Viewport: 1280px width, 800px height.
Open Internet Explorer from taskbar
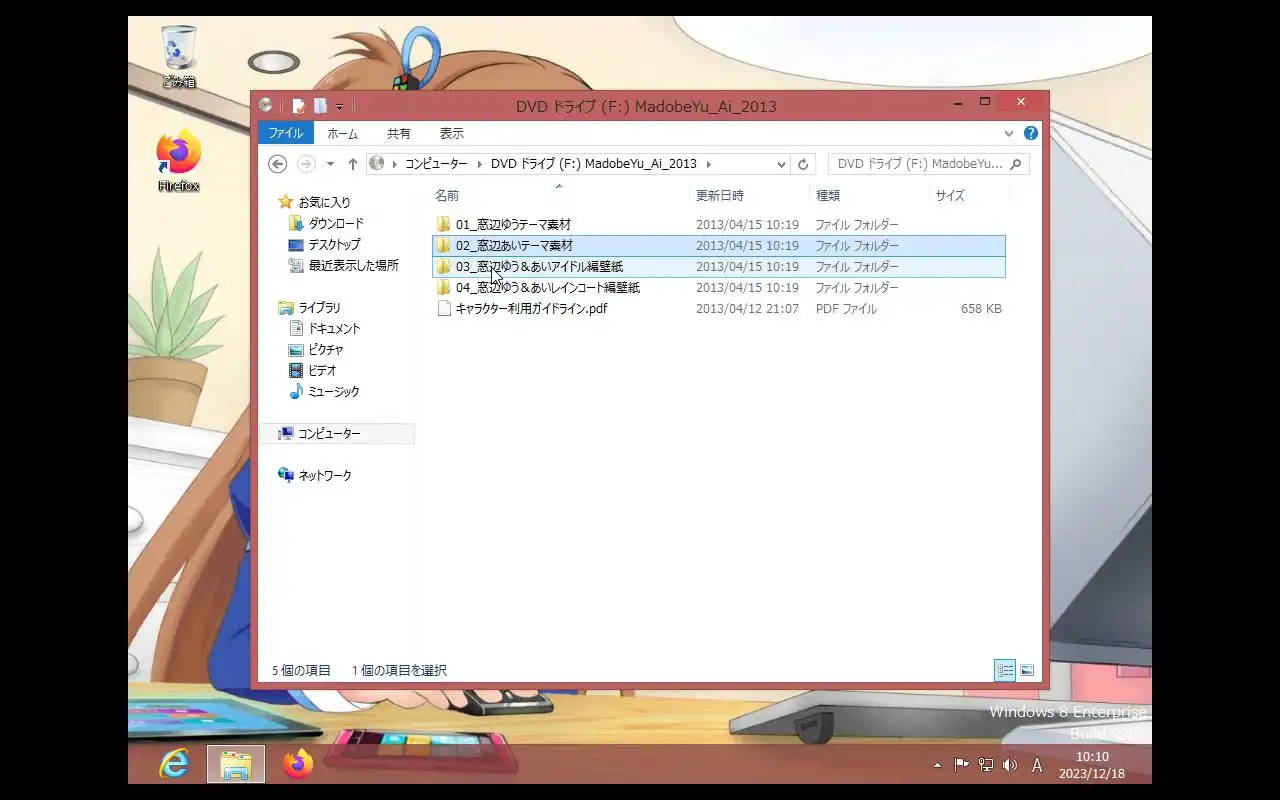[x=174, y=764]
